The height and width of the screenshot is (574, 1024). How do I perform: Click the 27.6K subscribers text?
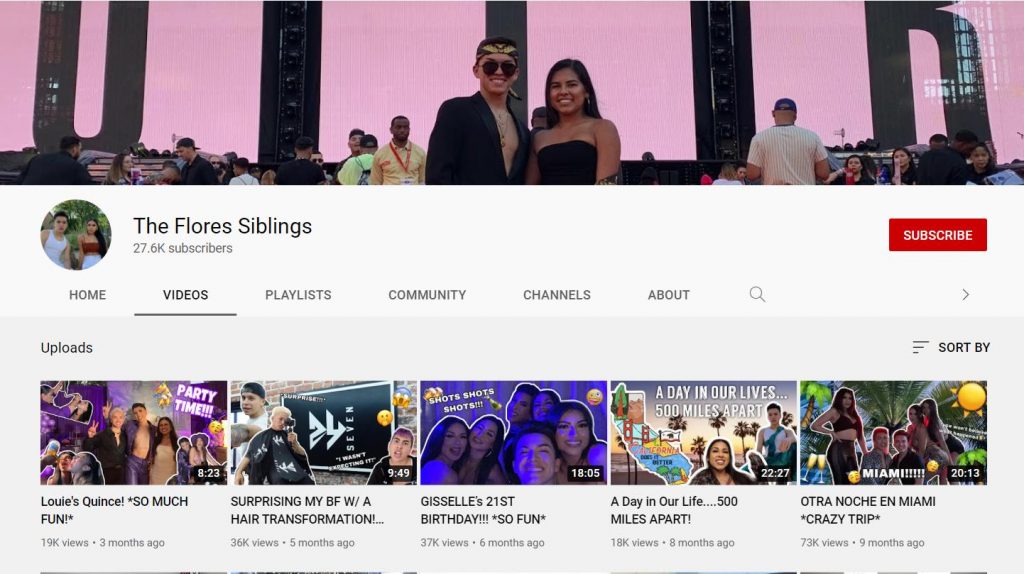pyautogui.click(x=183, y=248)
